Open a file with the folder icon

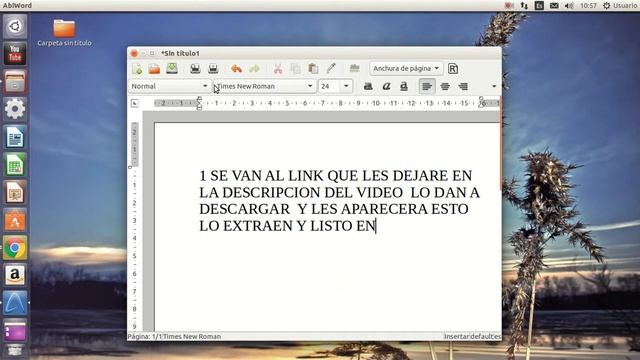154,69
